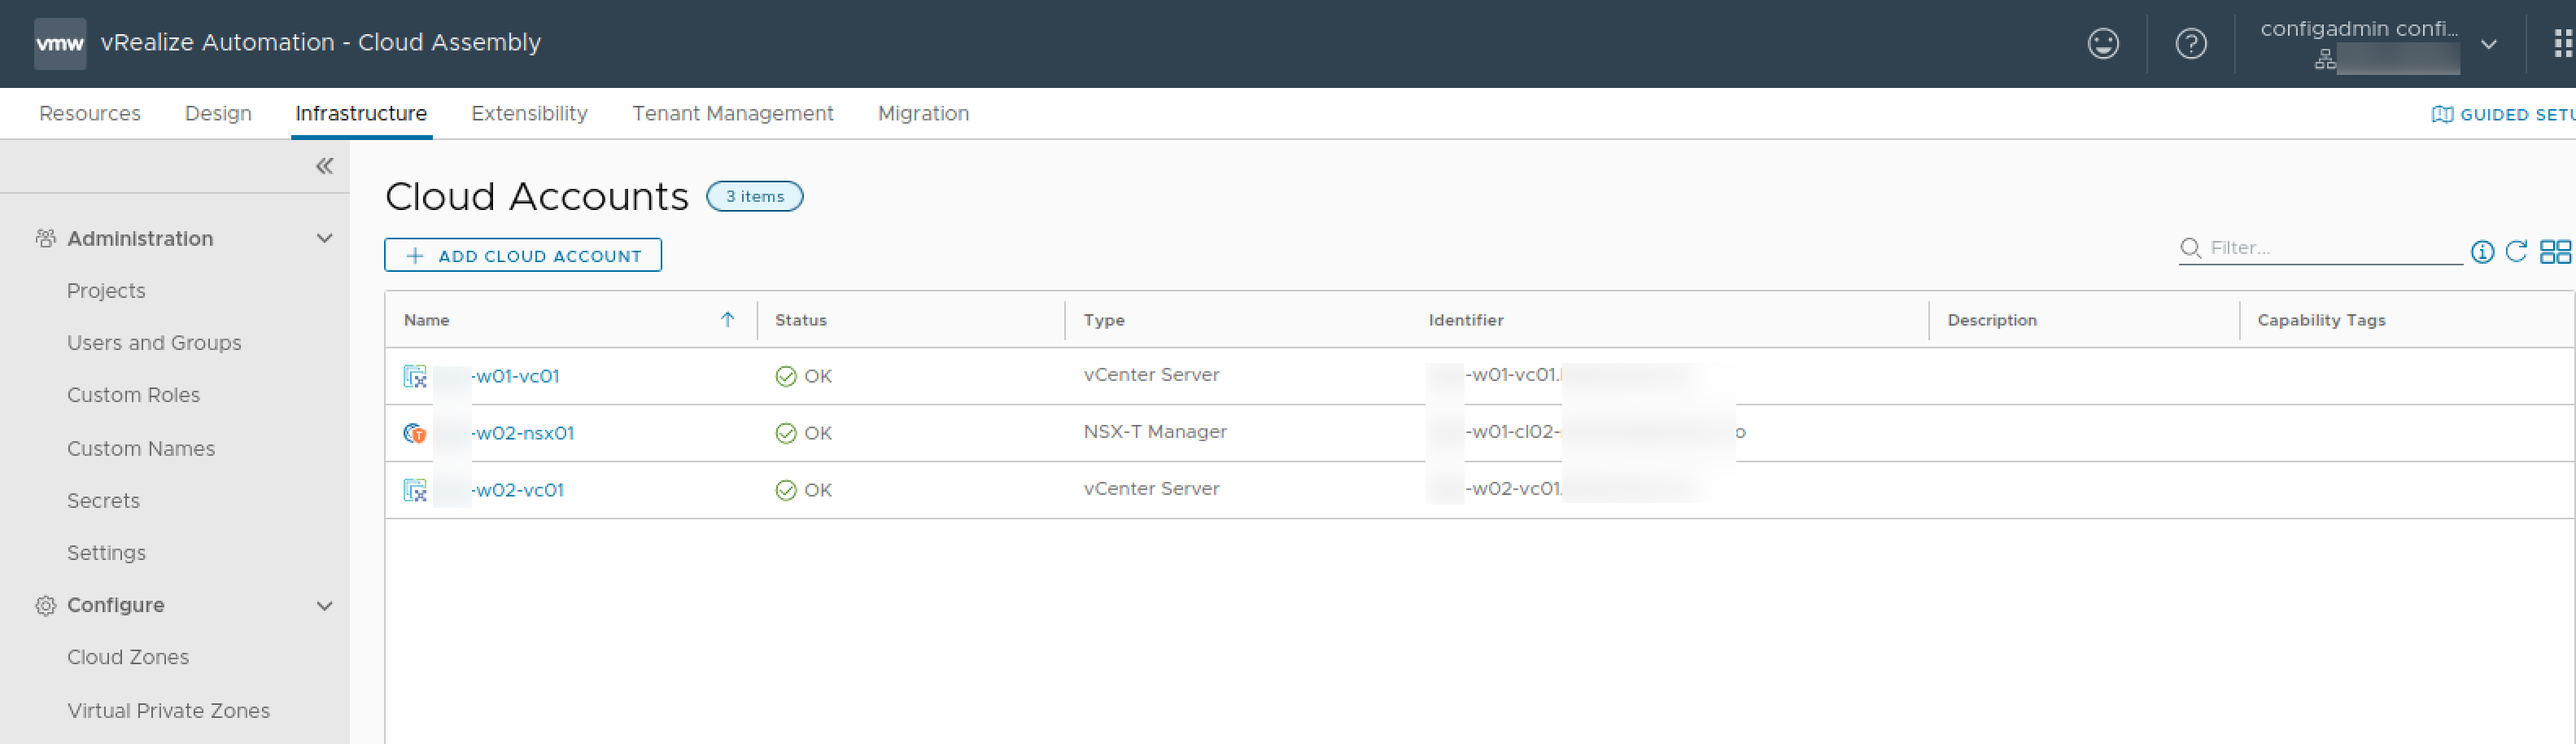
Task: Select the Infrastructure tab
Action: click(361, 114)
